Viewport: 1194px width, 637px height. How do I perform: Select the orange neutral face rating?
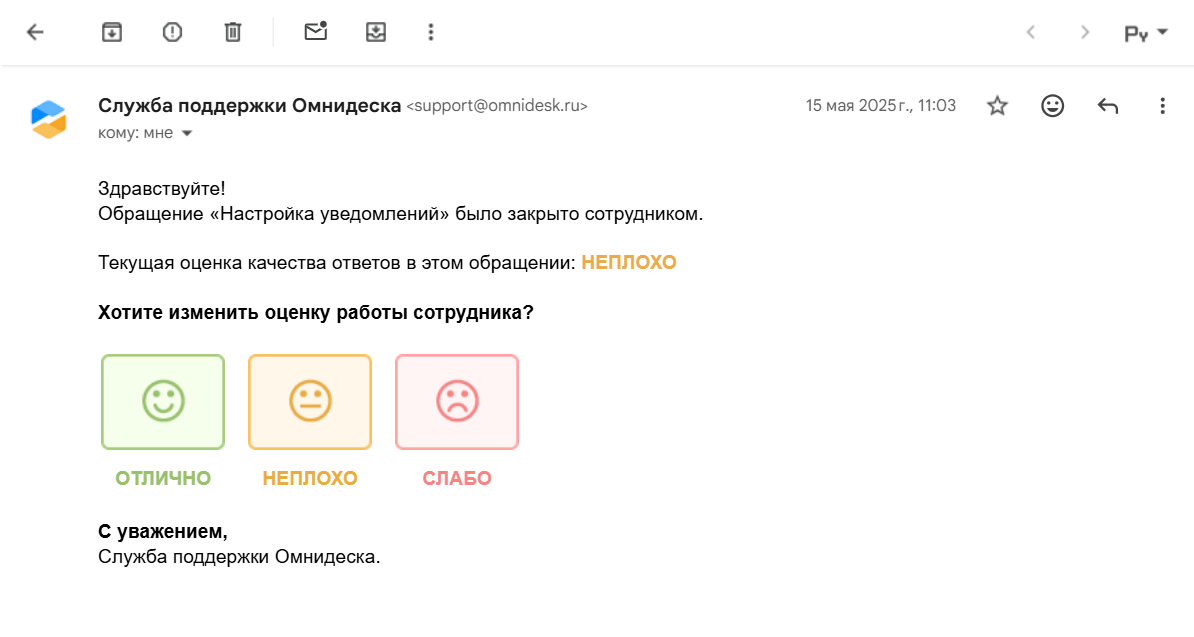pyautogui.click(x=310, y=402)
